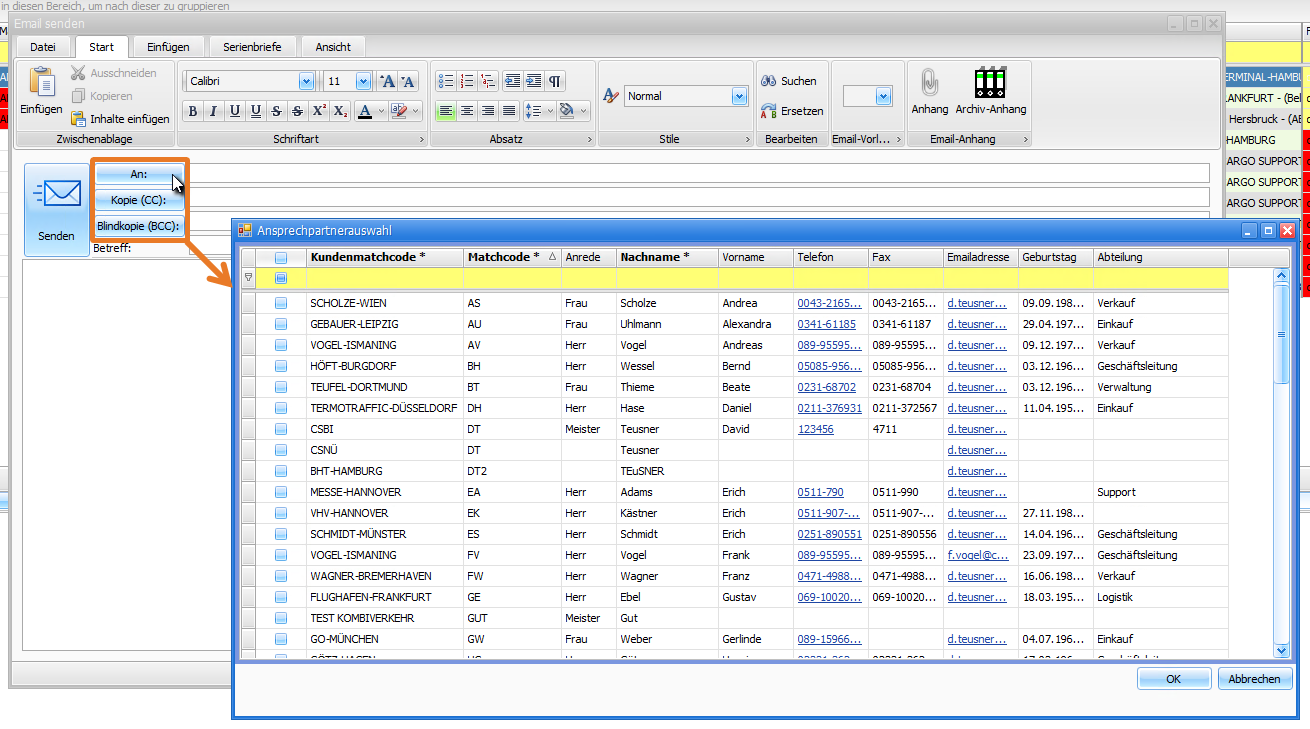Image resolution: width=1310 pixels, height=729 pixels.
Task: Check the box next to CSBI contact
Action: (x=281, y=429)
